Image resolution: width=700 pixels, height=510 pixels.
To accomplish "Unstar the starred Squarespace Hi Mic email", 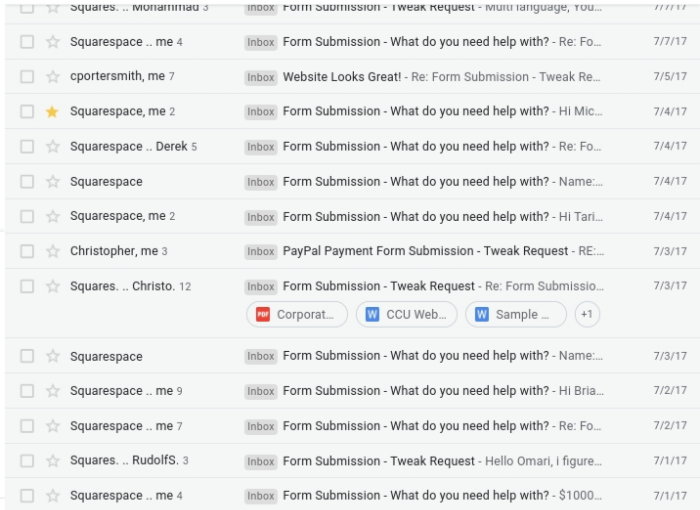I will tap(53, 112).
